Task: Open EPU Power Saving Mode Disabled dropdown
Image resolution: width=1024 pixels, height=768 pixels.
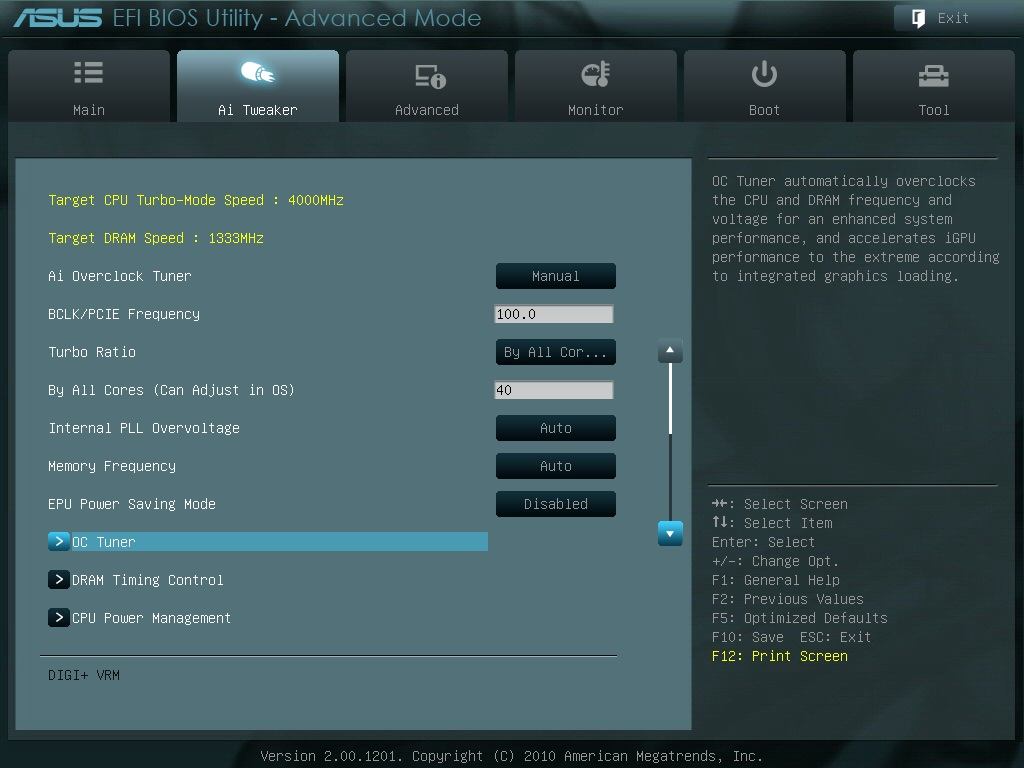Action: (x=556, y=504)
